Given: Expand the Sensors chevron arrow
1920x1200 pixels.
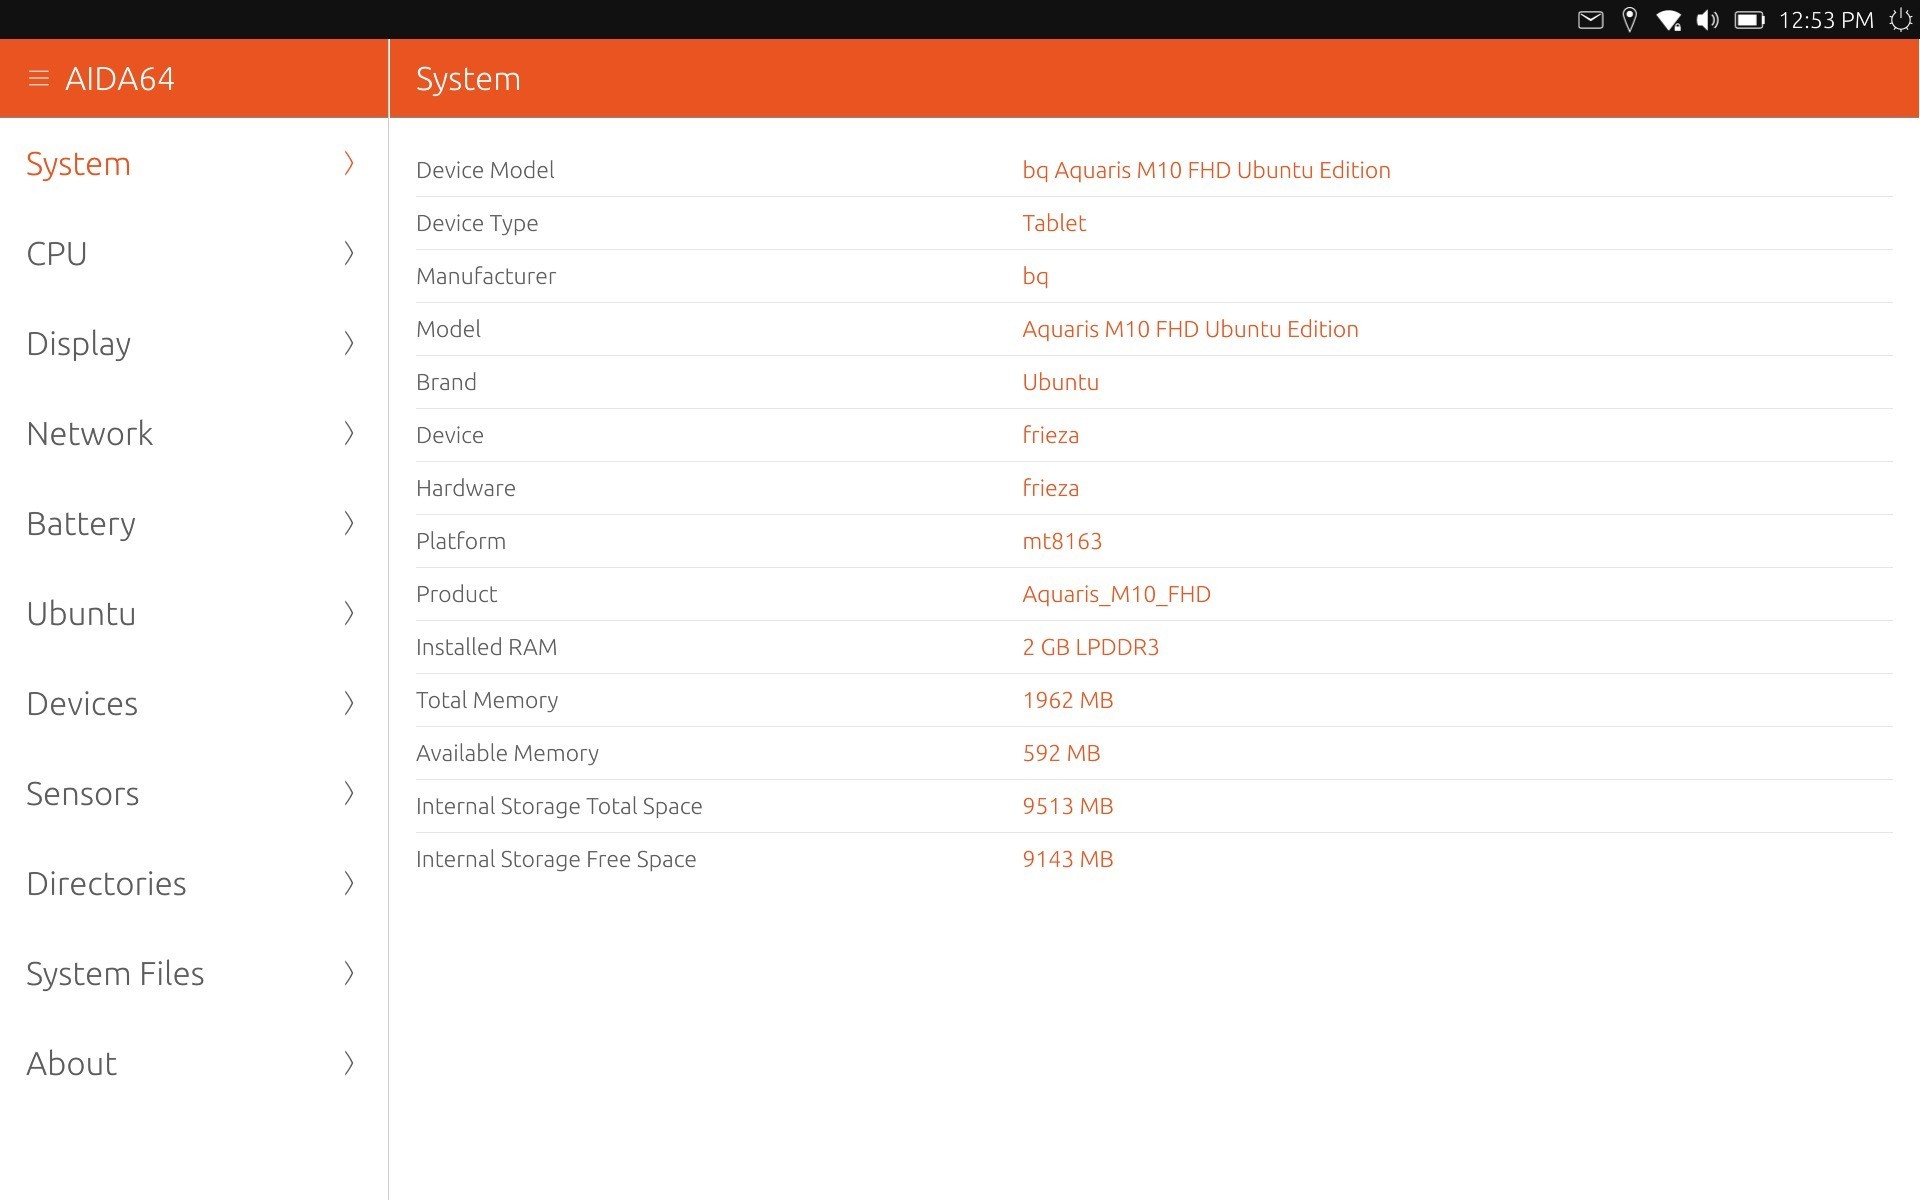Looking at the screenshot, I should [x=349, y=793].
